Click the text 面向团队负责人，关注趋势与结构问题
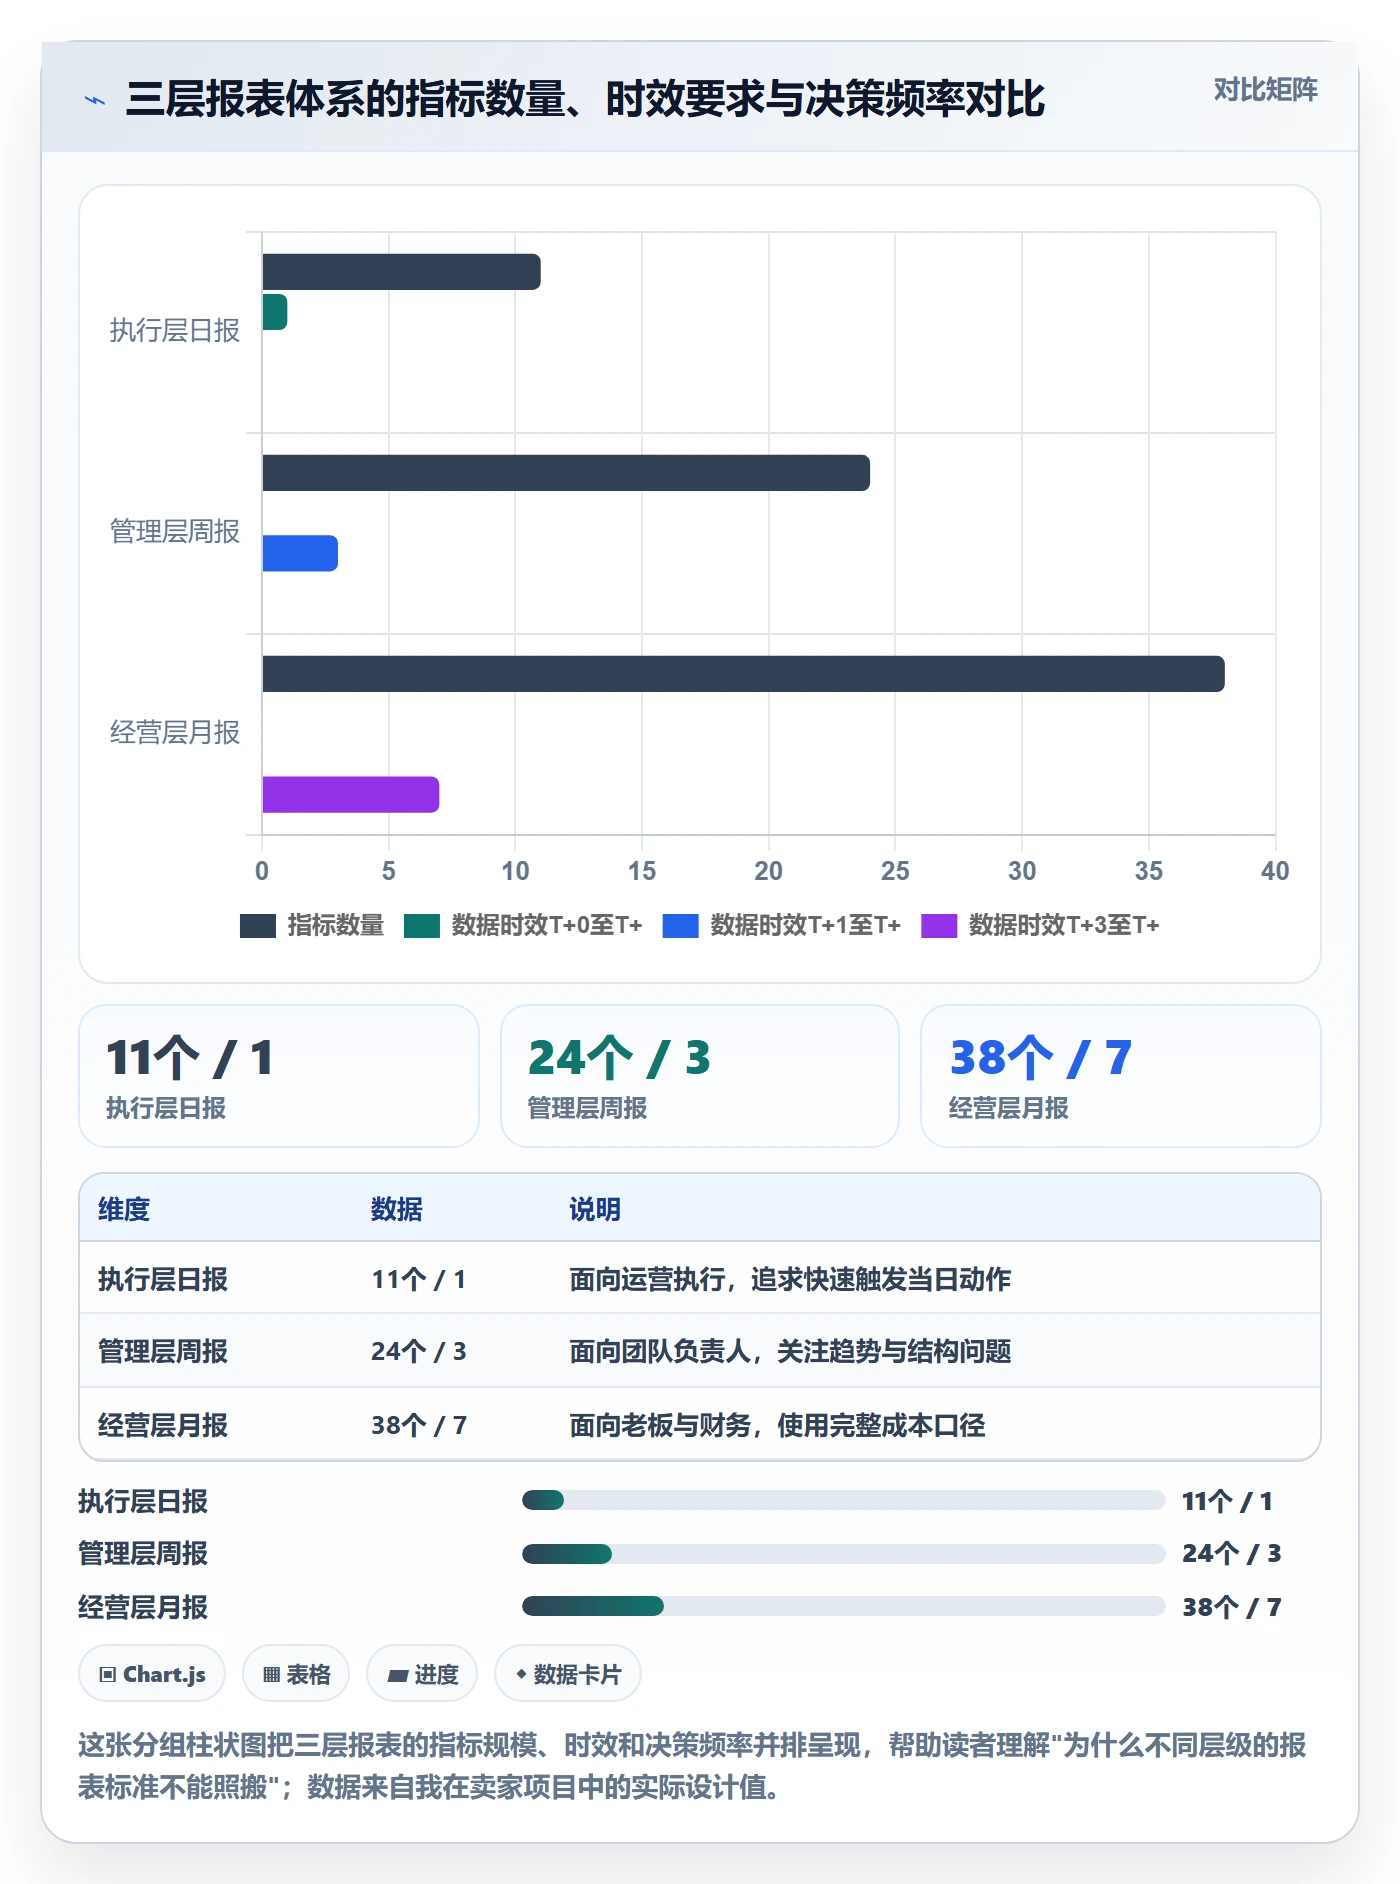Image resolution: width=1400 pixels, height=1884 pixels. tap(790, 1351)
